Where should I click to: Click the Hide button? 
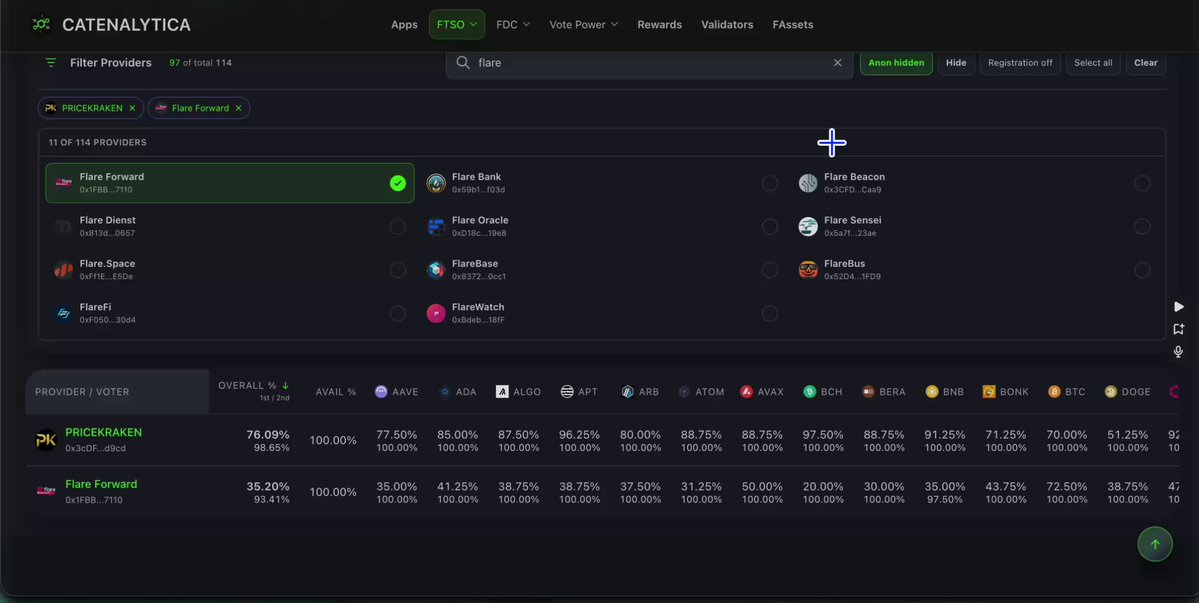point(956,63)
